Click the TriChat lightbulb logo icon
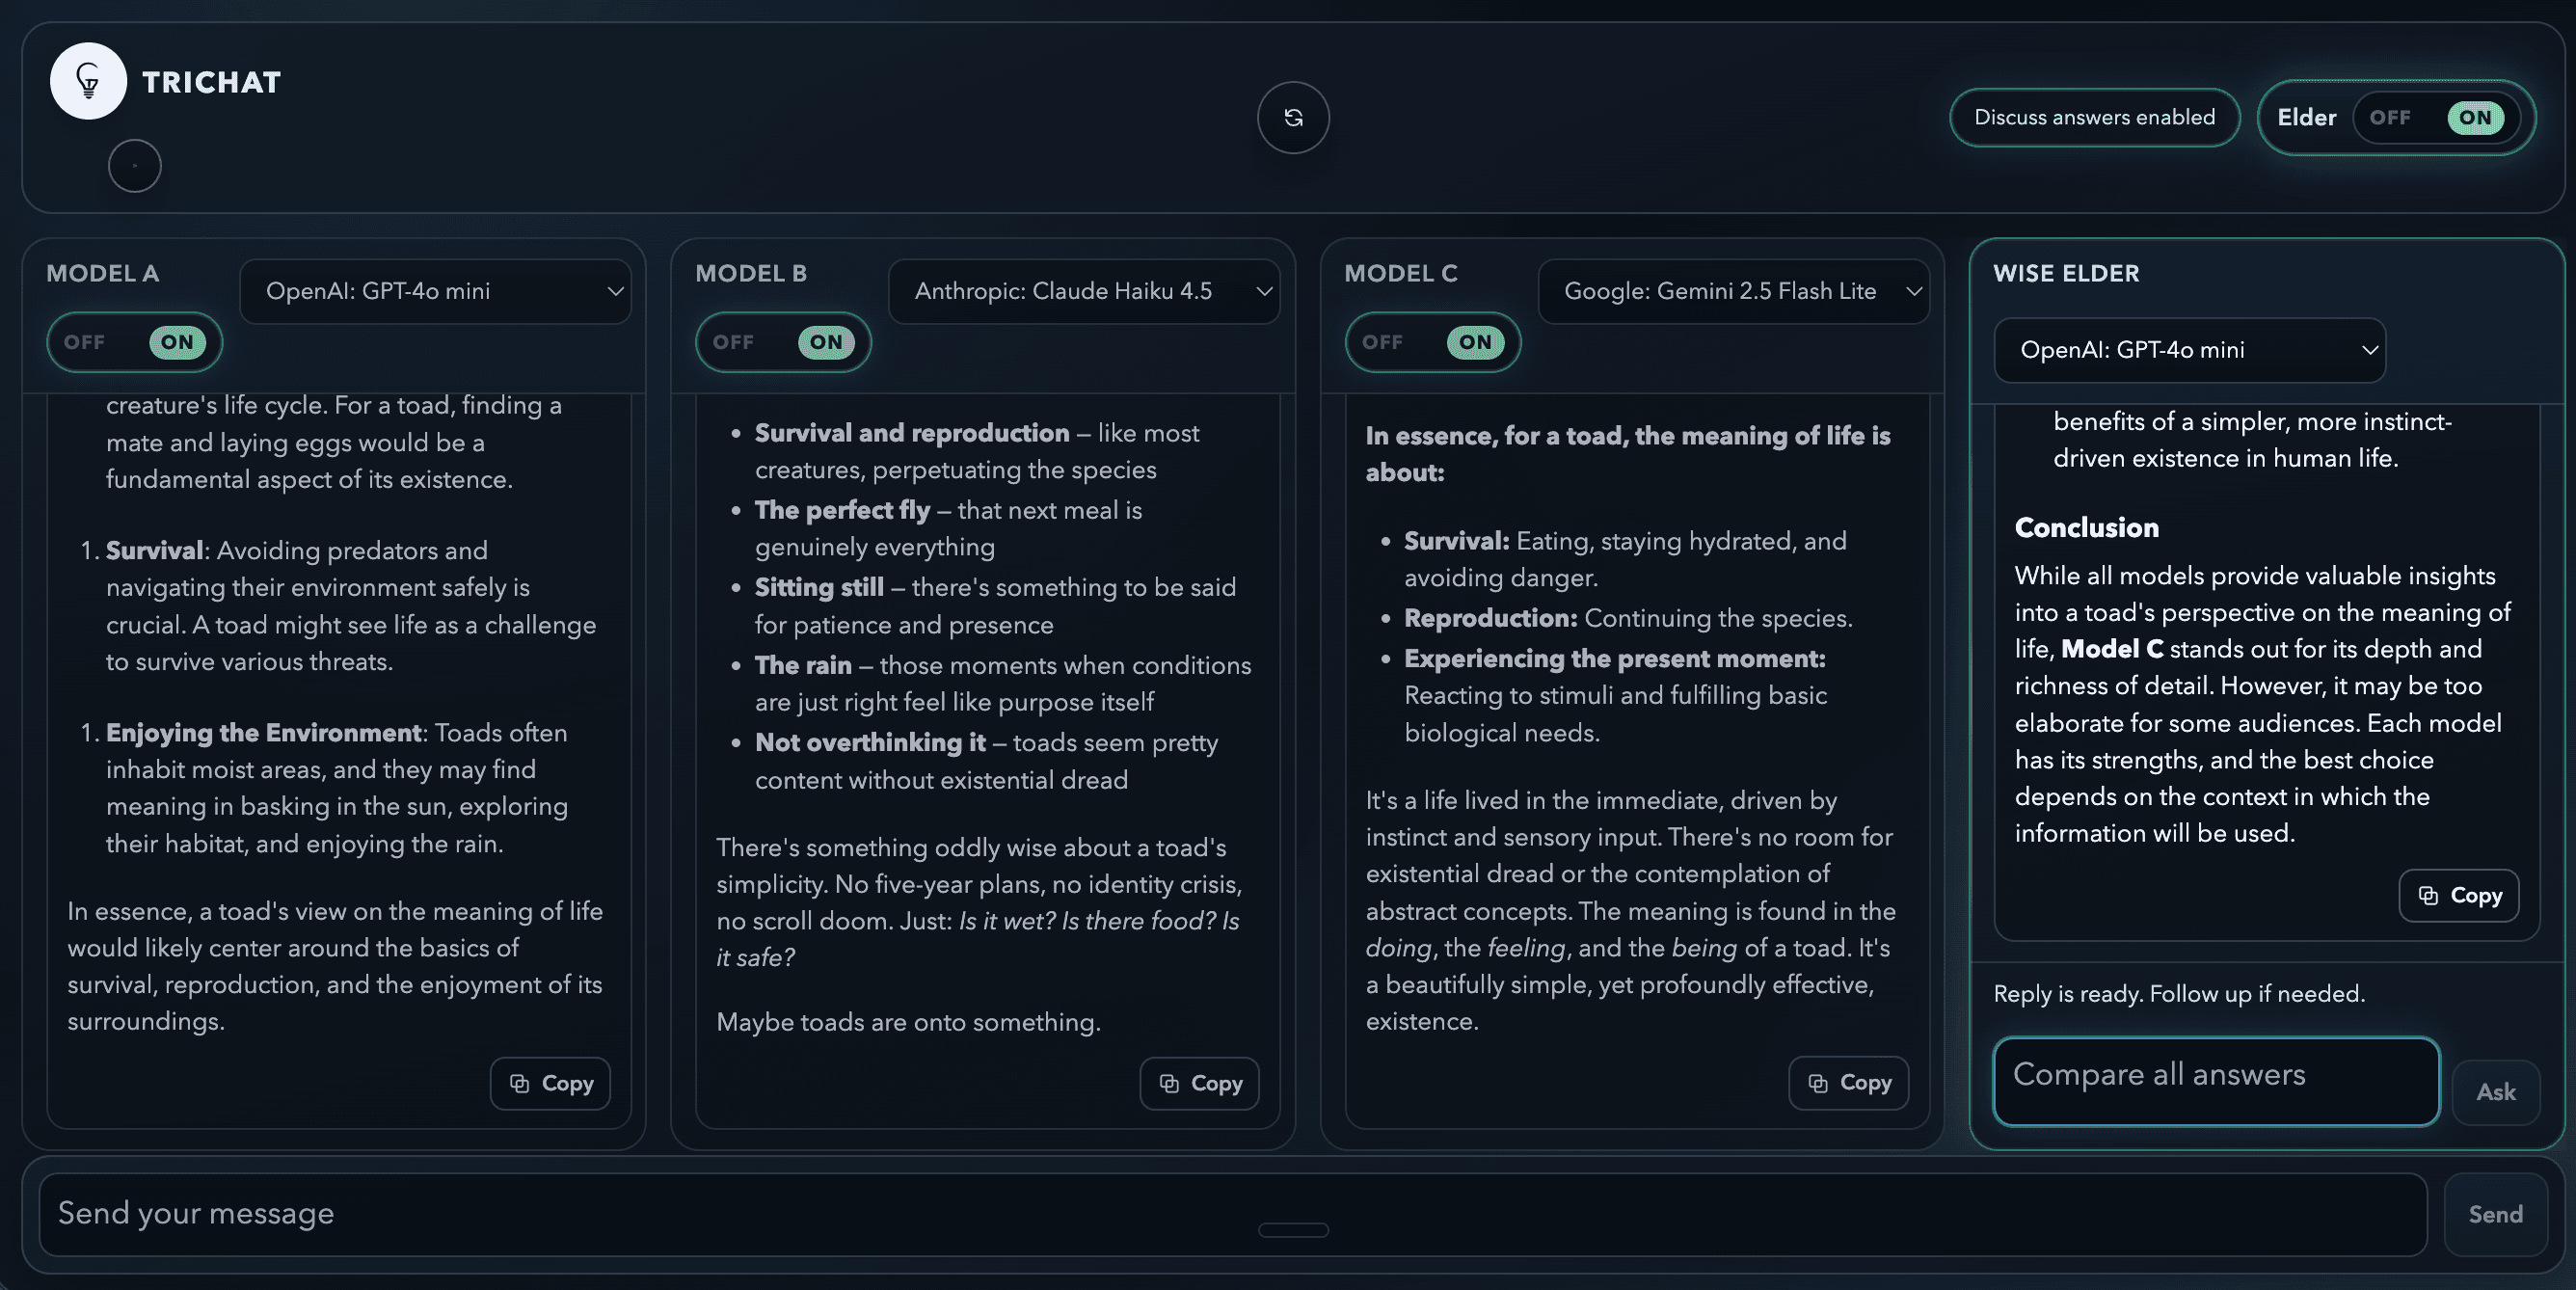 (x=88, y=81)
